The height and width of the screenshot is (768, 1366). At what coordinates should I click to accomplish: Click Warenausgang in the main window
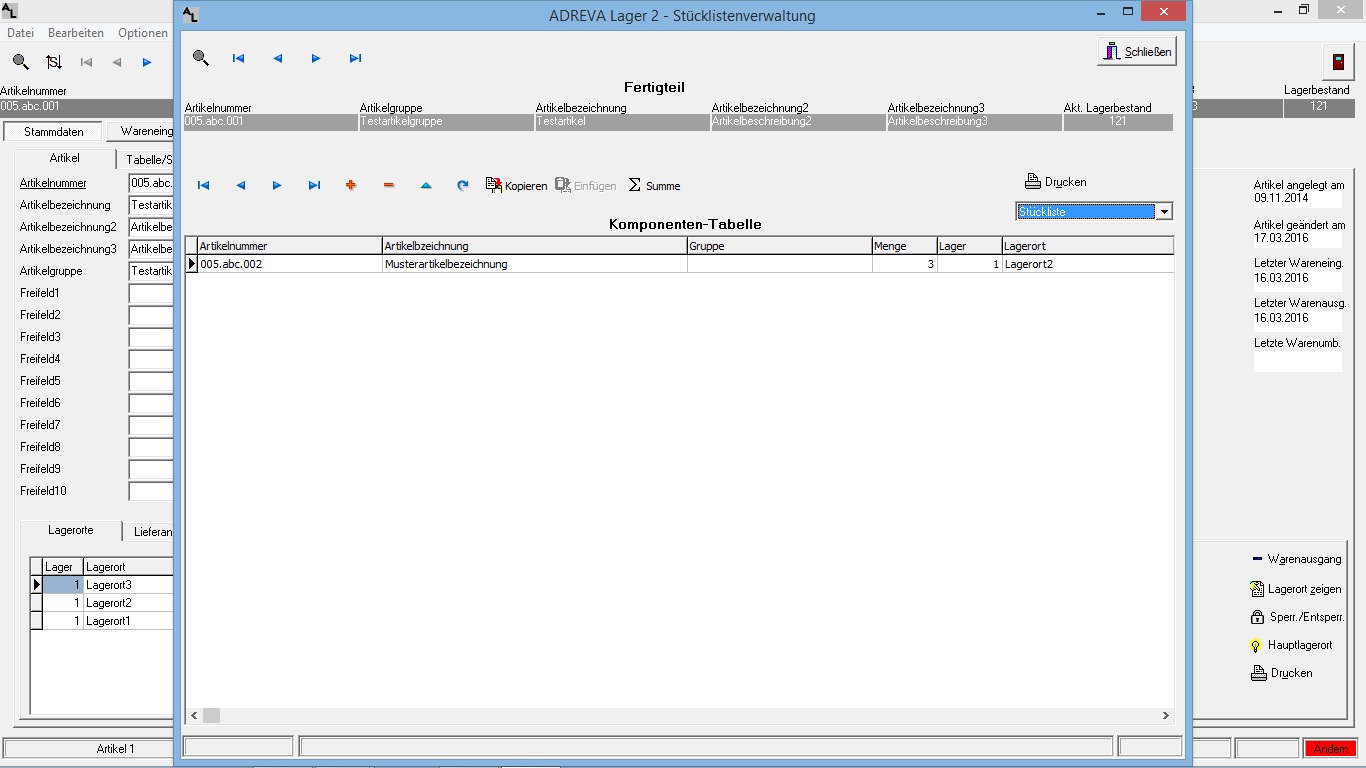[x=1297, y=559]
